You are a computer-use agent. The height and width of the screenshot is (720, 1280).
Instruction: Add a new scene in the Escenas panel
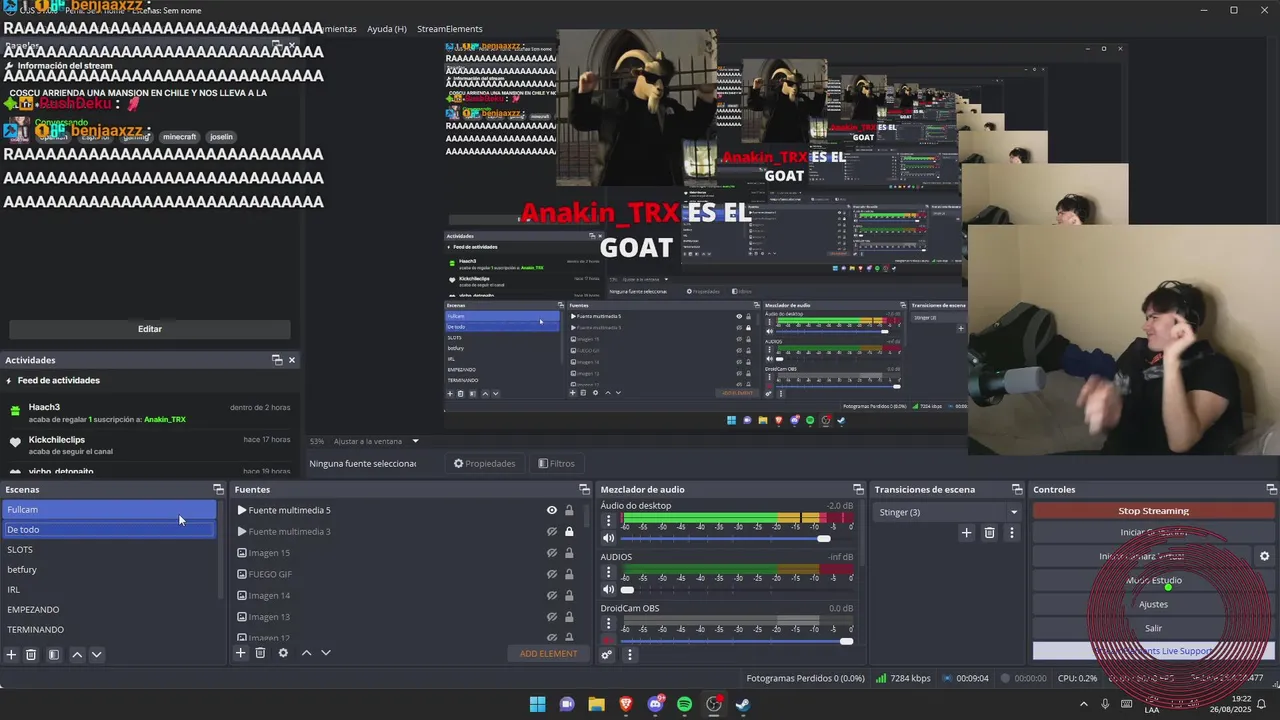click(12, 654)
